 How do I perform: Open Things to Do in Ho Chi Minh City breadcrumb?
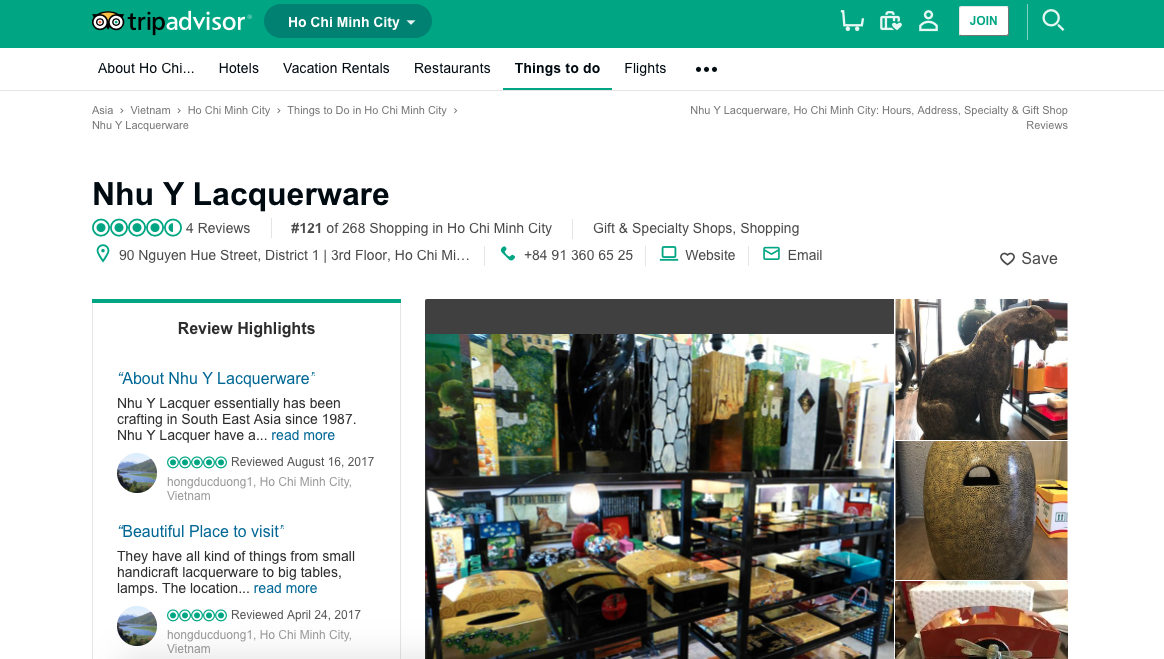(x=367, y=110)
